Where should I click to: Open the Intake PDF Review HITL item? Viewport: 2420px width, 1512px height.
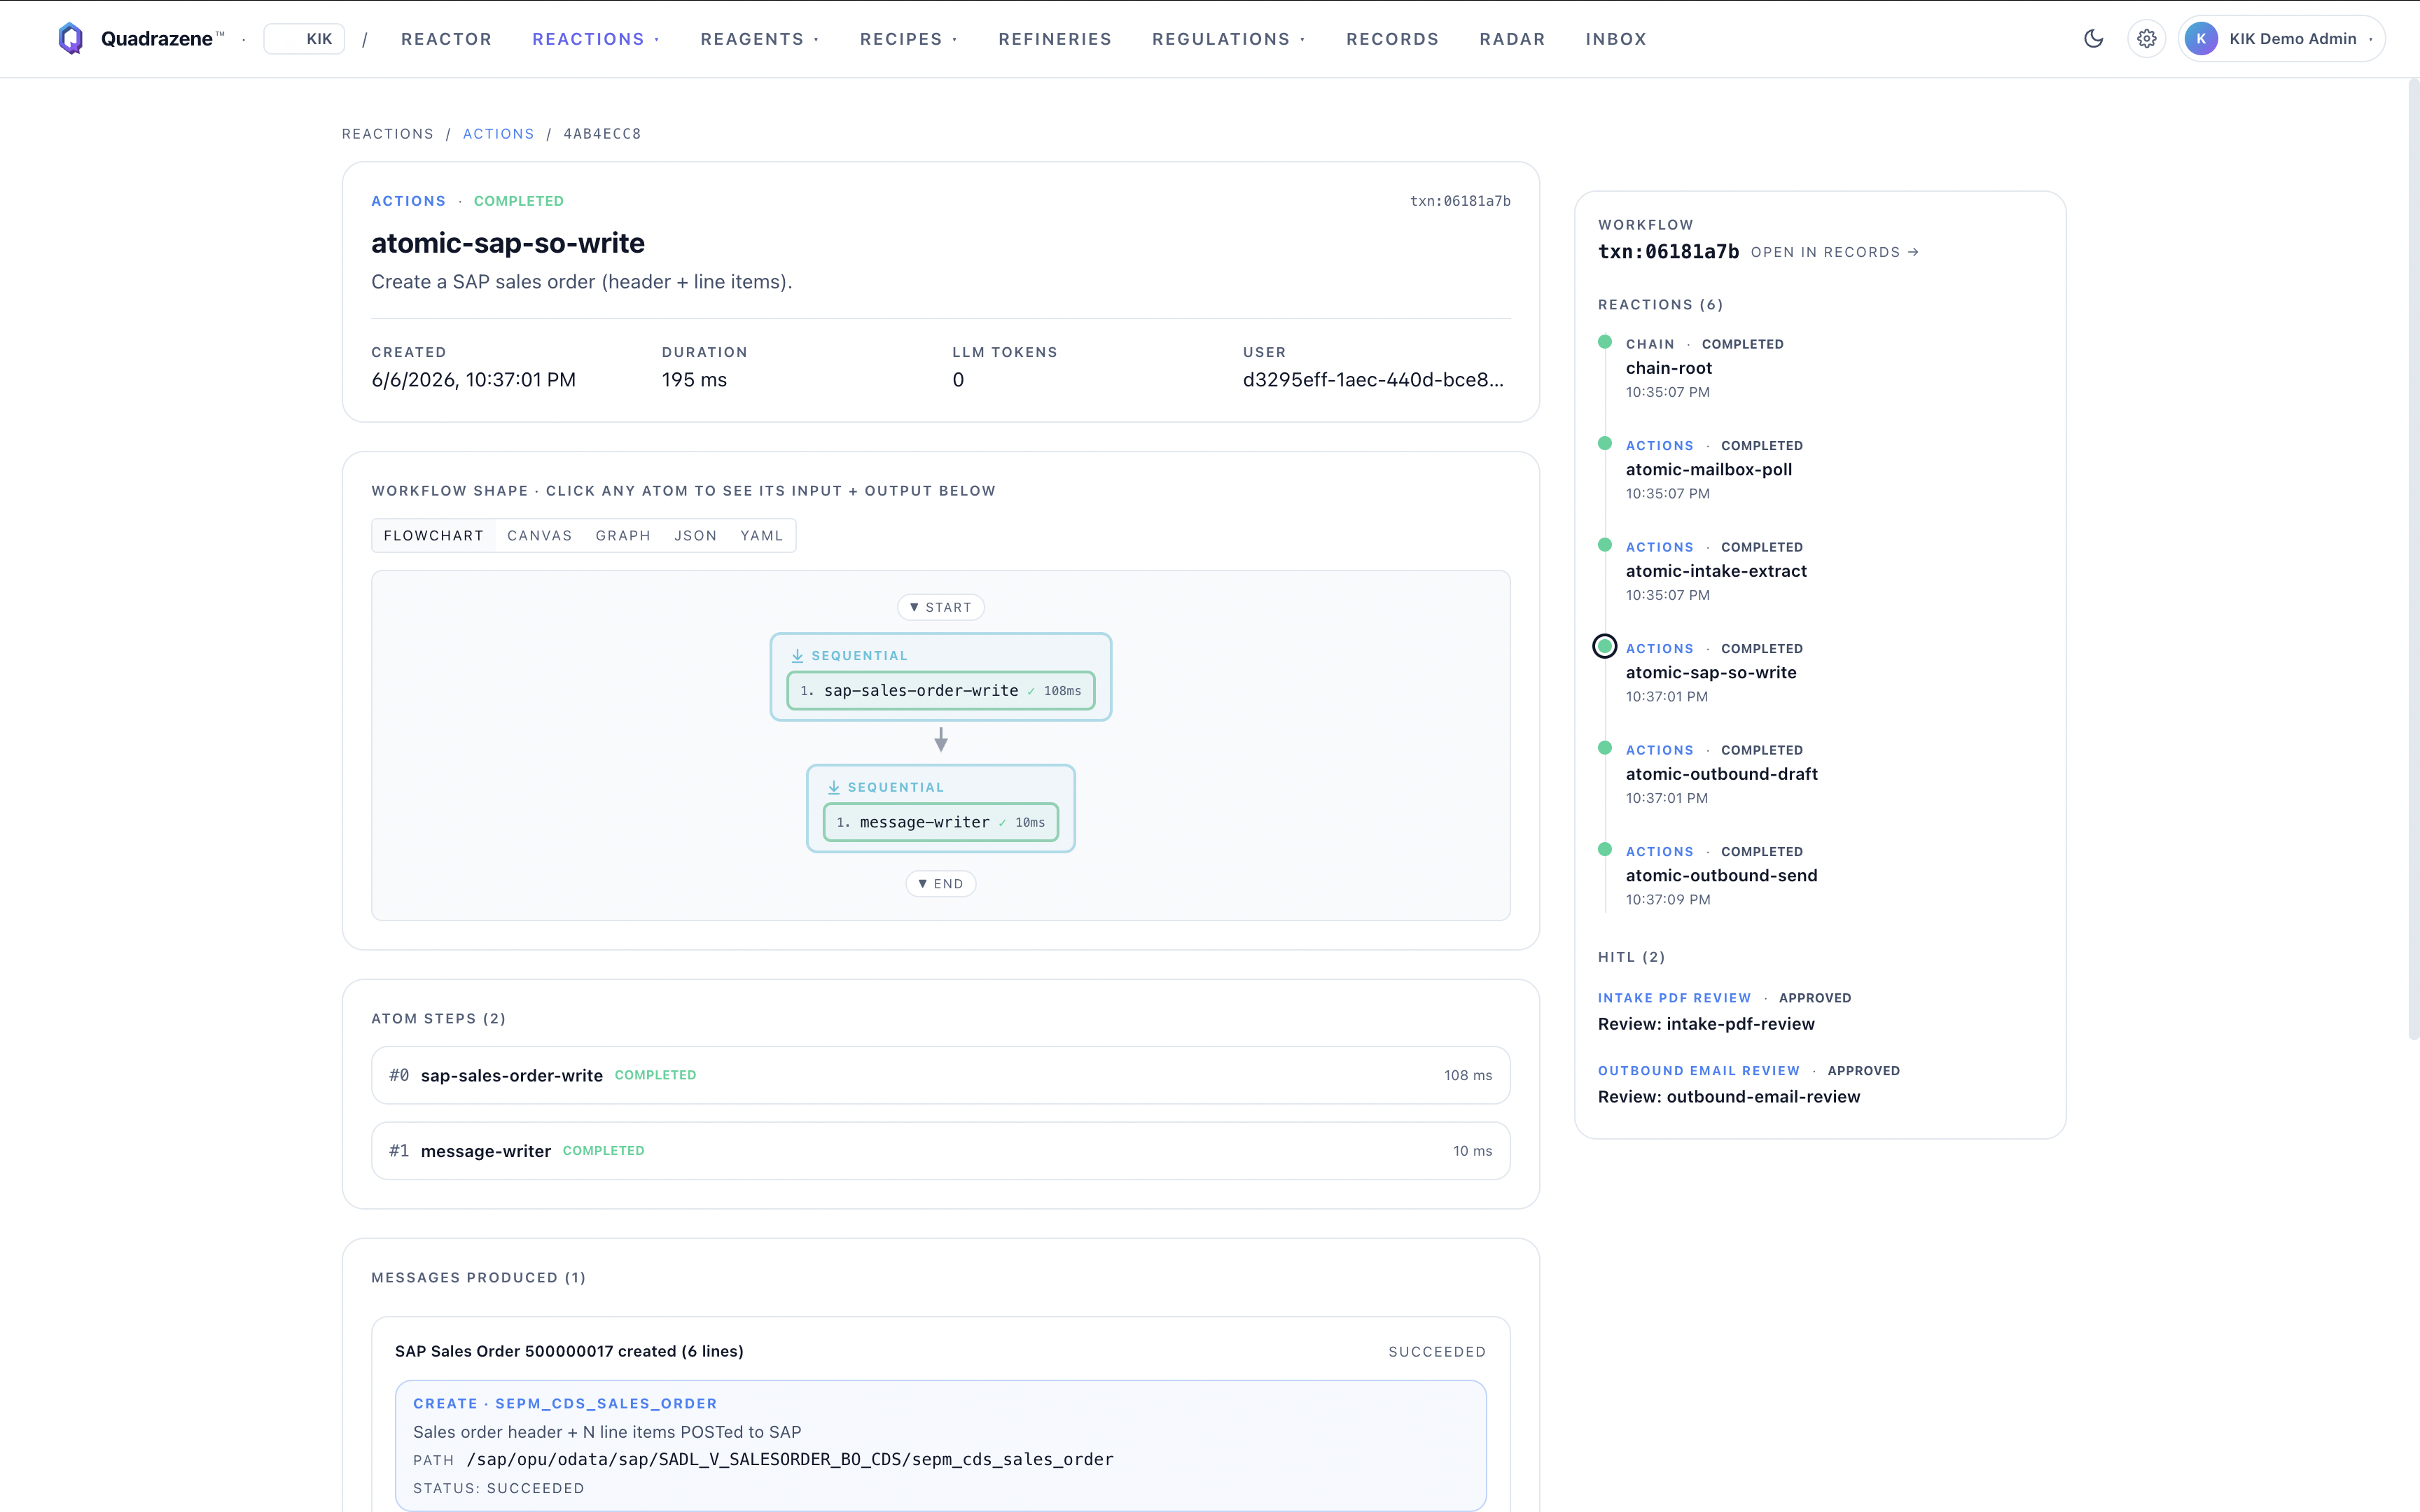tap(1675, 998)
